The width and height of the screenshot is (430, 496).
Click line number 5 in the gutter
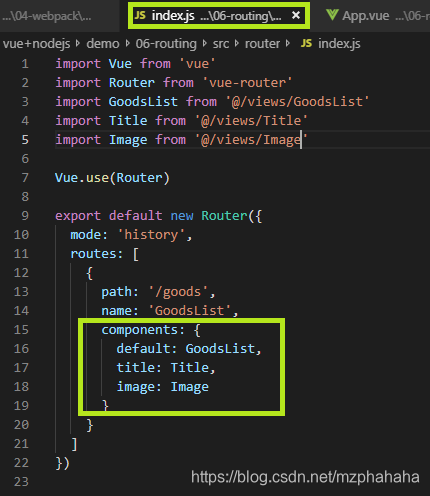(x=25, y=140)
